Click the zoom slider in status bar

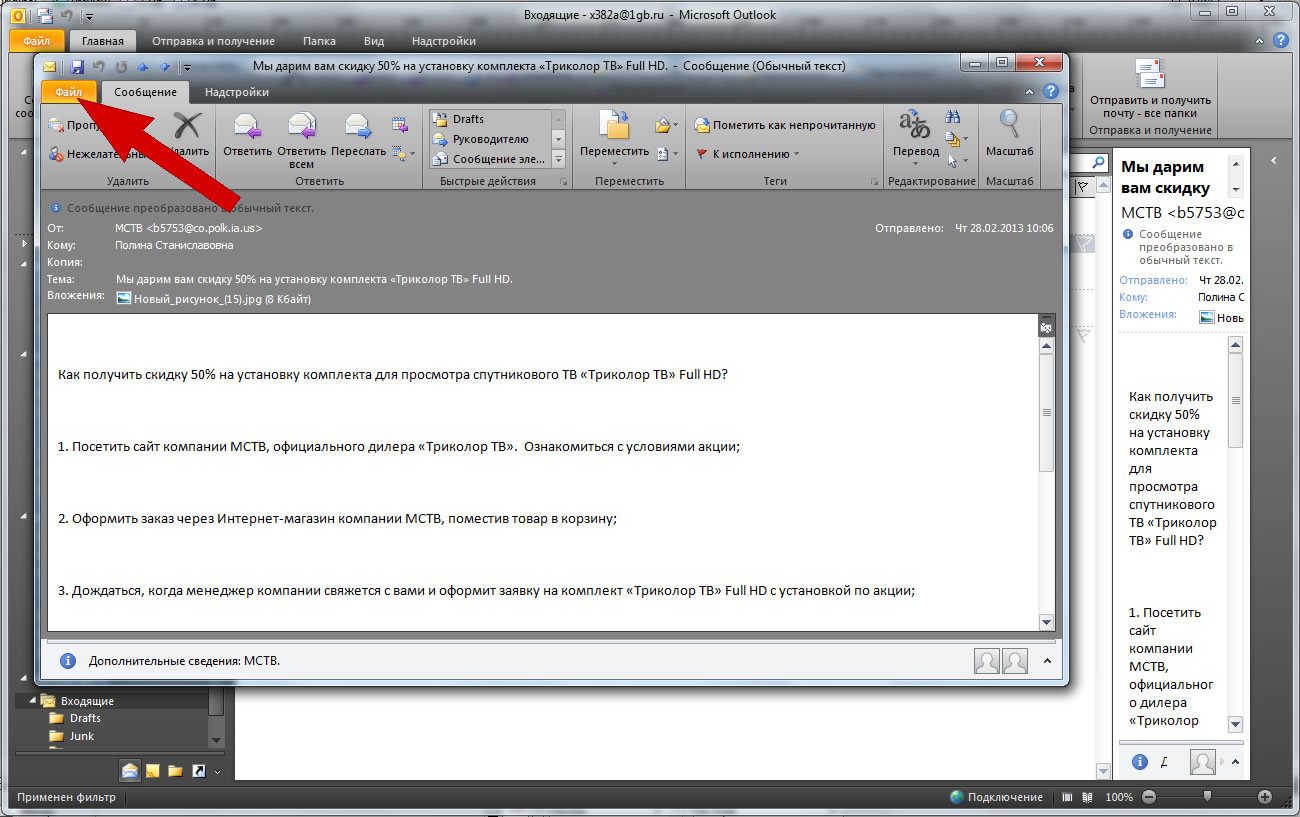[1207, 797]
